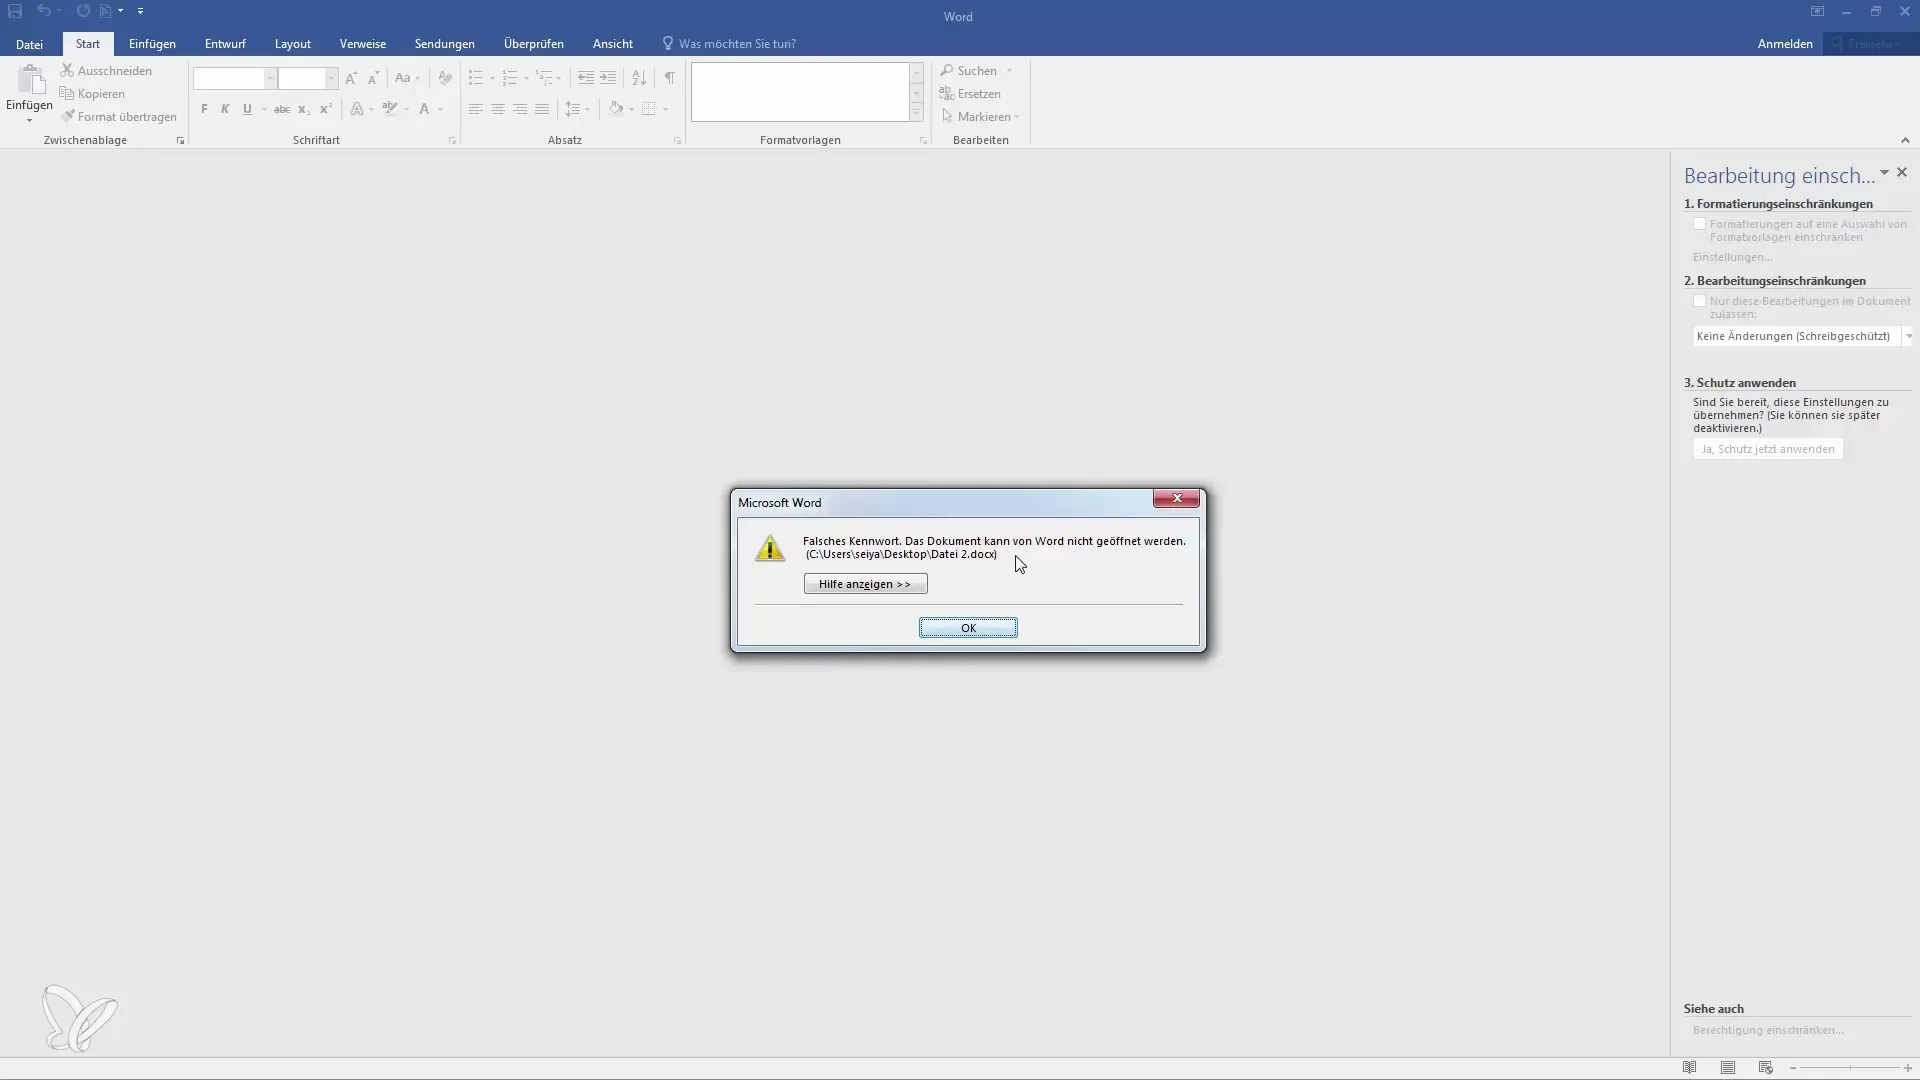The image size is (1920, 1080).
Task: Open the Customize Quick Access Toolbar arrow
Action: (x=140, y=11)
